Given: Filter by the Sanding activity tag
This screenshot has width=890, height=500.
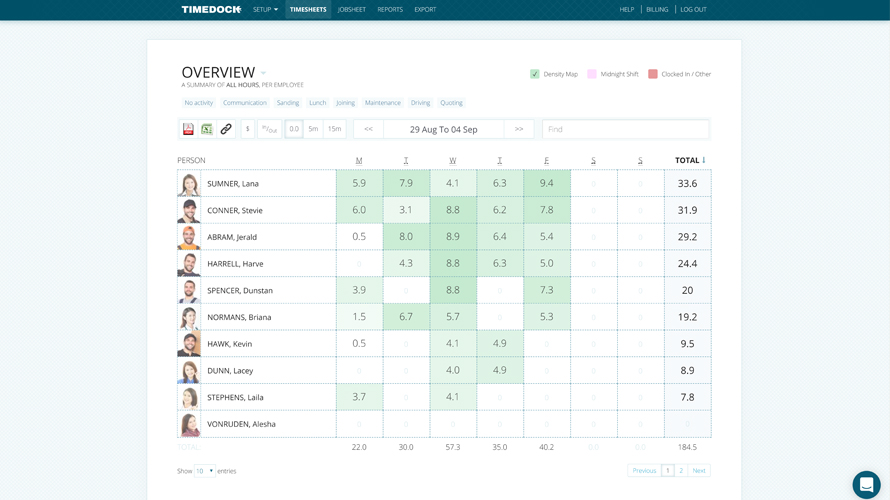Looking at the screenshot, I should (x=288, y=103).
